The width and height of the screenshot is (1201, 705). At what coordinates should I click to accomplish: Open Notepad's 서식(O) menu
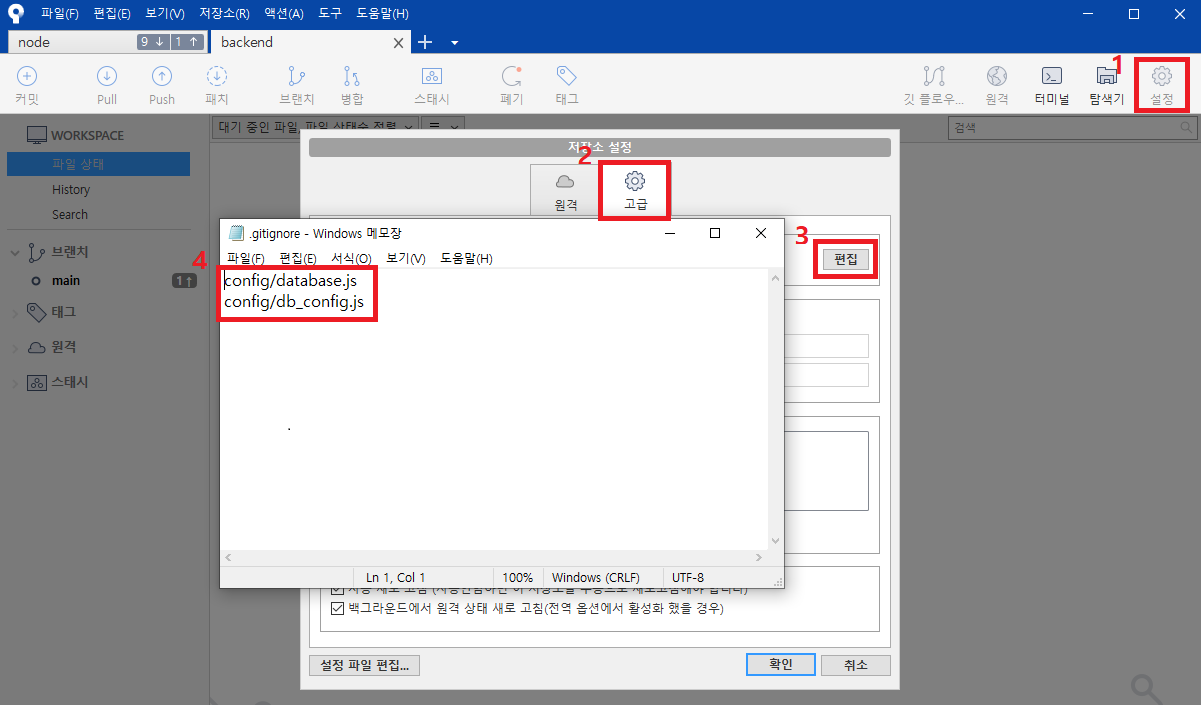[351, 259]
